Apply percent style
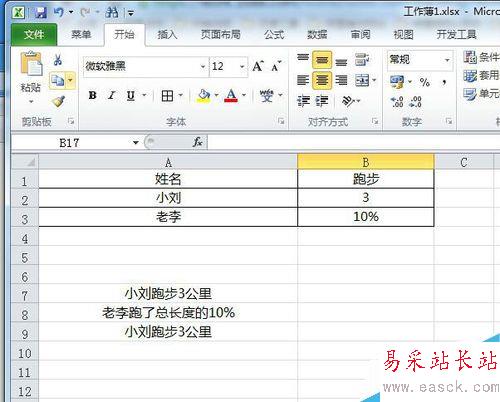 tap(425, 82)
